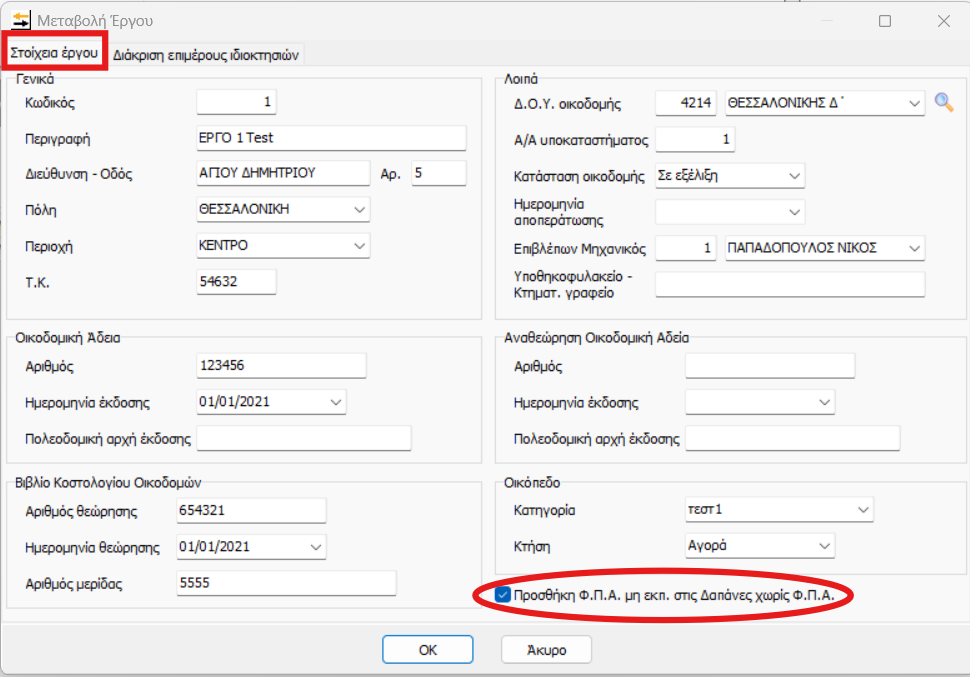The image size is (970, 677).
Task: Expand the Επιβλέπων Μηχανικός name dropdown
Action: pos(913,248)
